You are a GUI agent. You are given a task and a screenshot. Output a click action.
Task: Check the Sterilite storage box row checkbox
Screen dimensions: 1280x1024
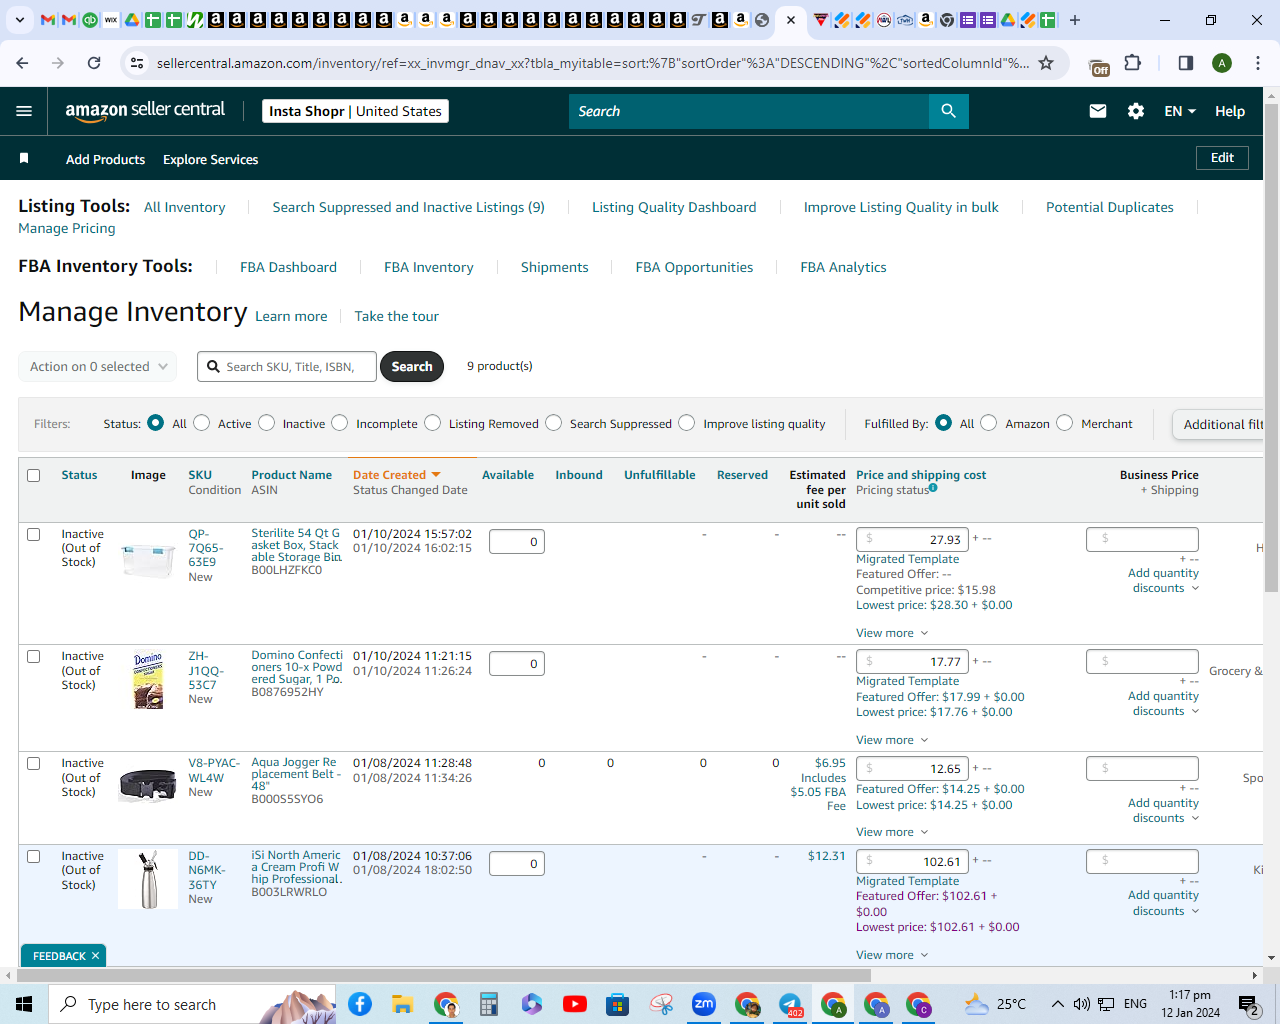[x=34, y=534]
